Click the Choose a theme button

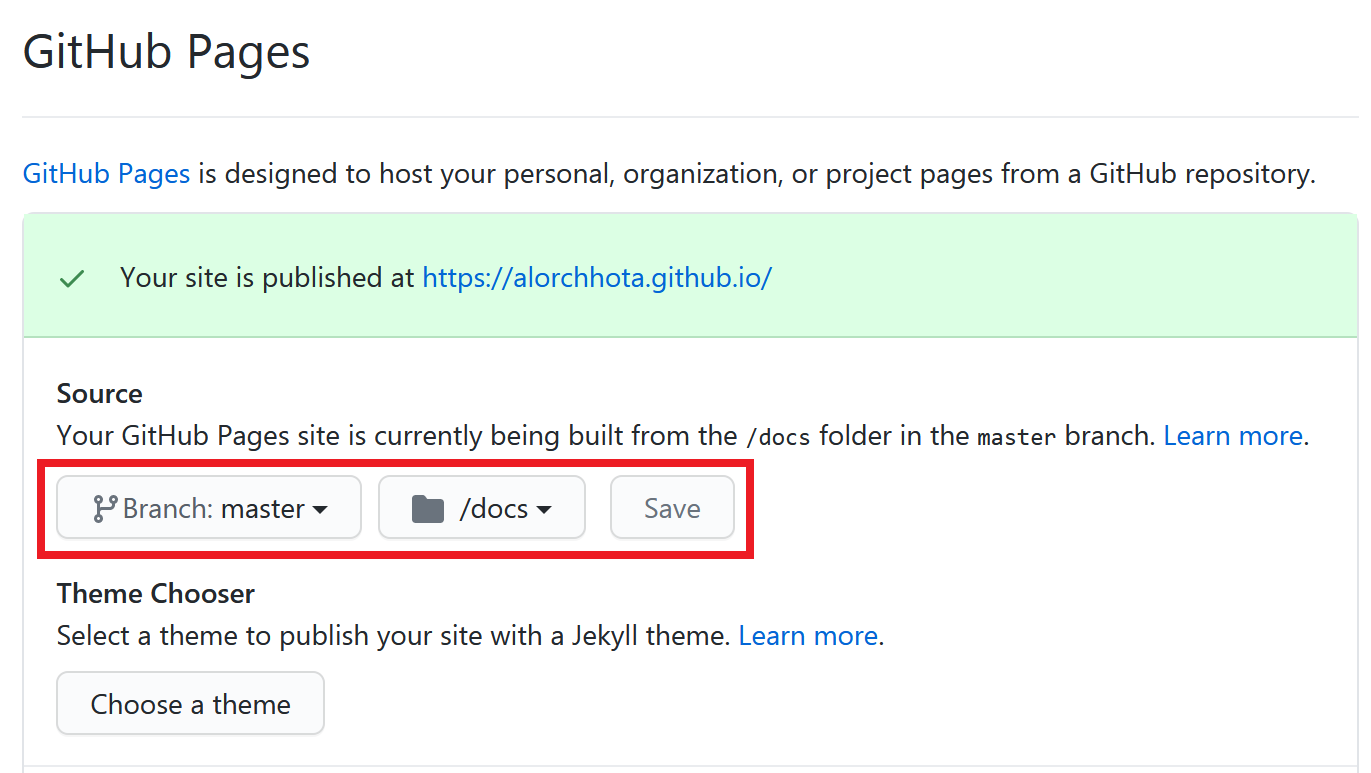point(190,703)
